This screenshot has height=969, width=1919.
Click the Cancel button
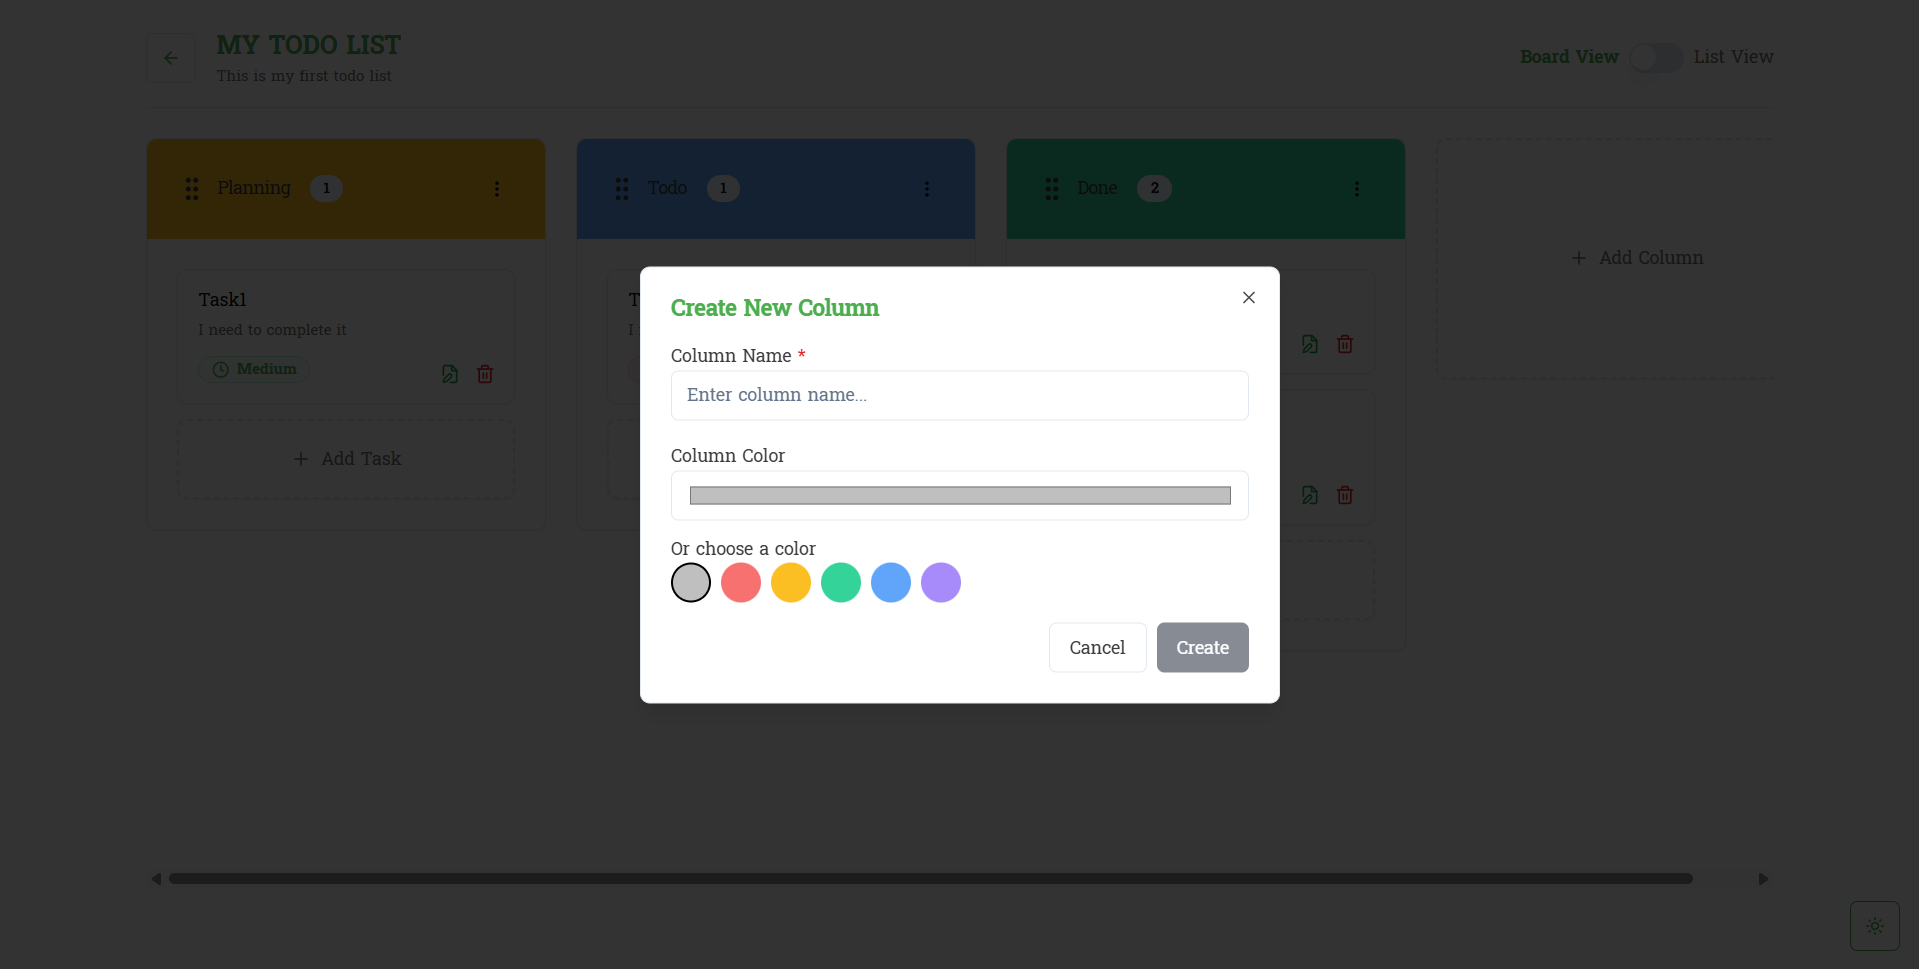1097,647
